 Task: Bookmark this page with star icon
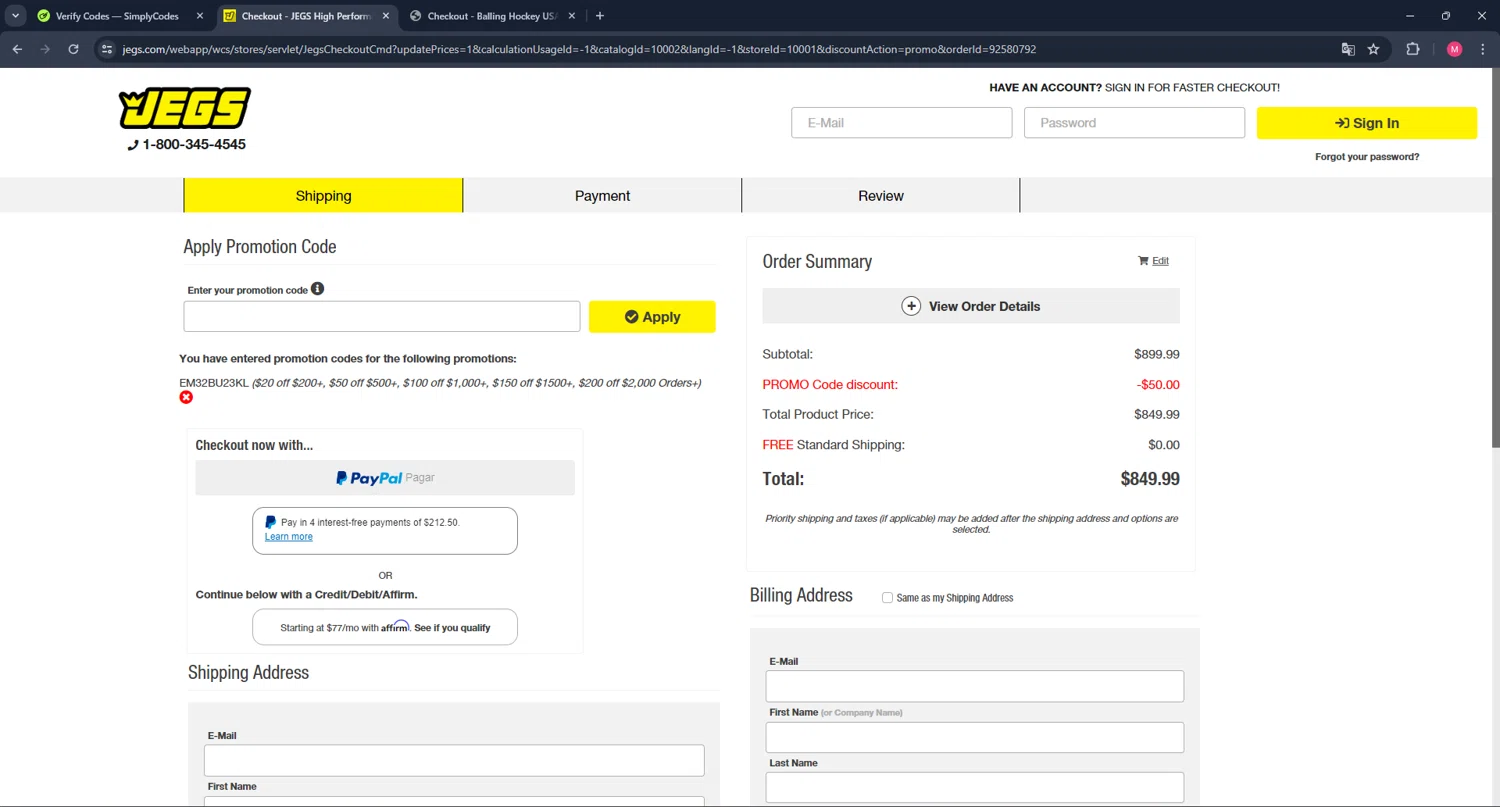point(1374,49)
